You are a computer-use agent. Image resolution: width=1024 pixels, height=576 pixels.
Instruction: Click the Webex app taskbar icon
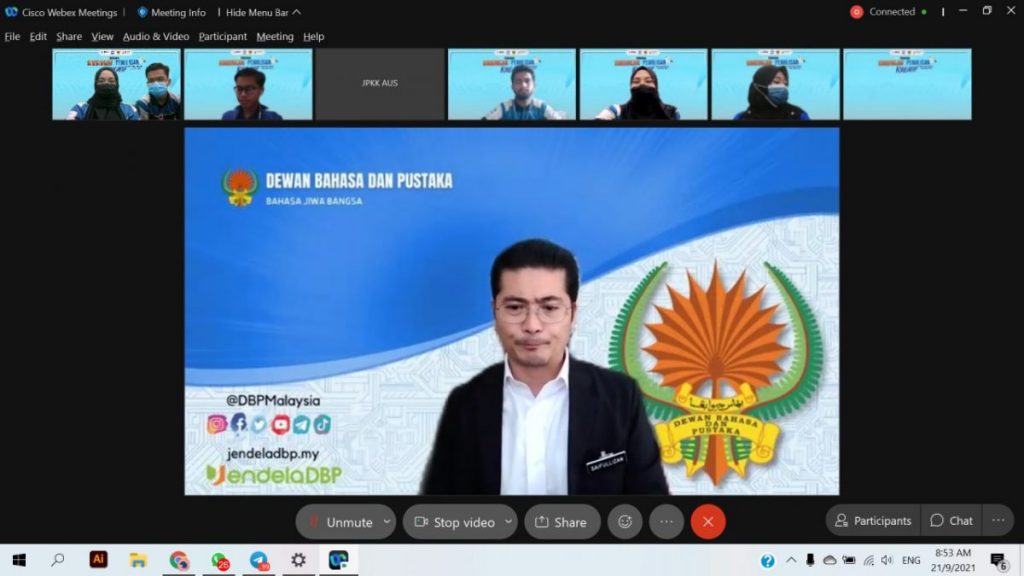tap(338, 560)
